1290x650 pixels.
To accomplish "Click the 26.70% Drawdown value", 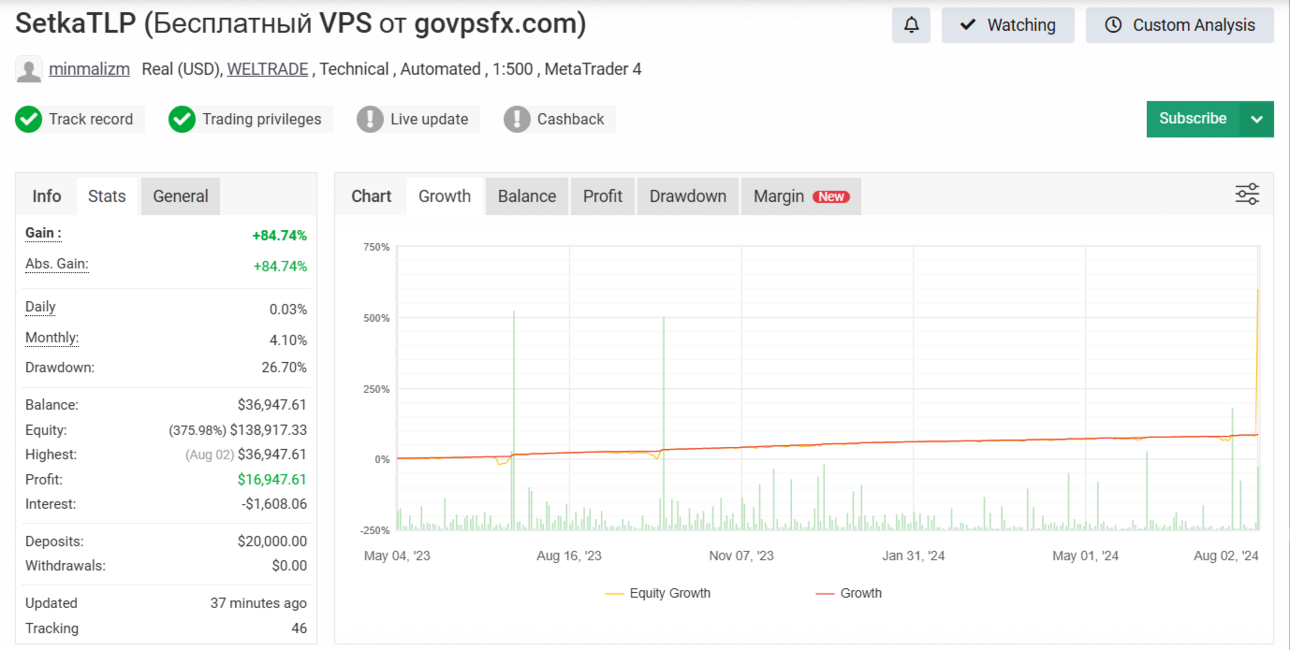I will click(284, 368).
